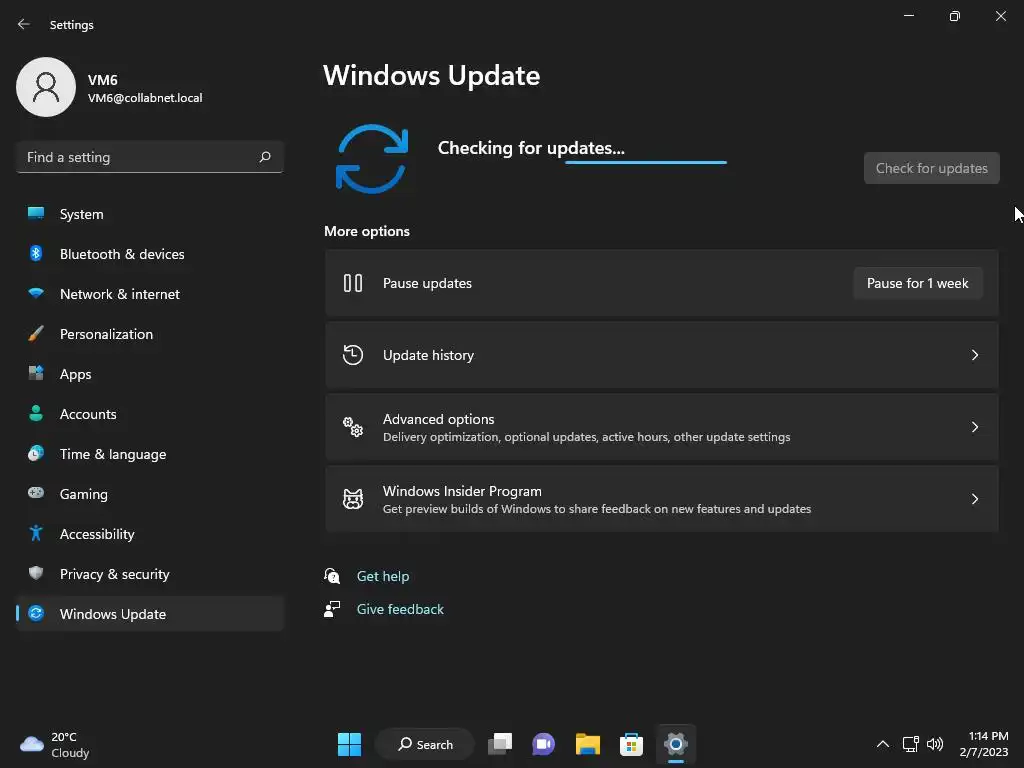
Task: Click the Gaming controller icon in sidebar
Action: click(x=36, y=493)
